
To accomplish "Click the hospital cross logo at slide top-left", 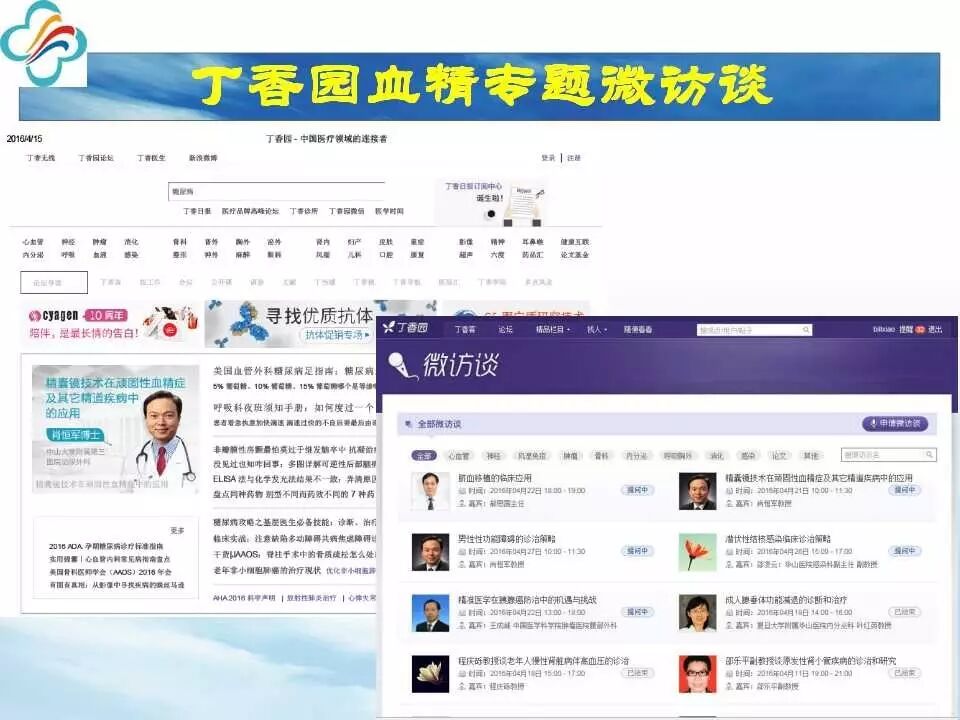I will 43,43.
